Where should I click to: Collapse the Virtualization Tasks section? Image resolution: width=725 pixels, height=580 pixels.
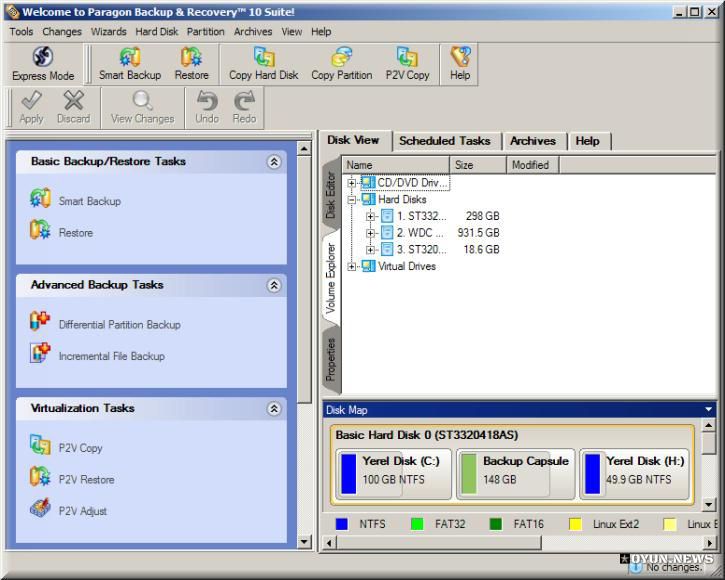[x=274, y=408]
